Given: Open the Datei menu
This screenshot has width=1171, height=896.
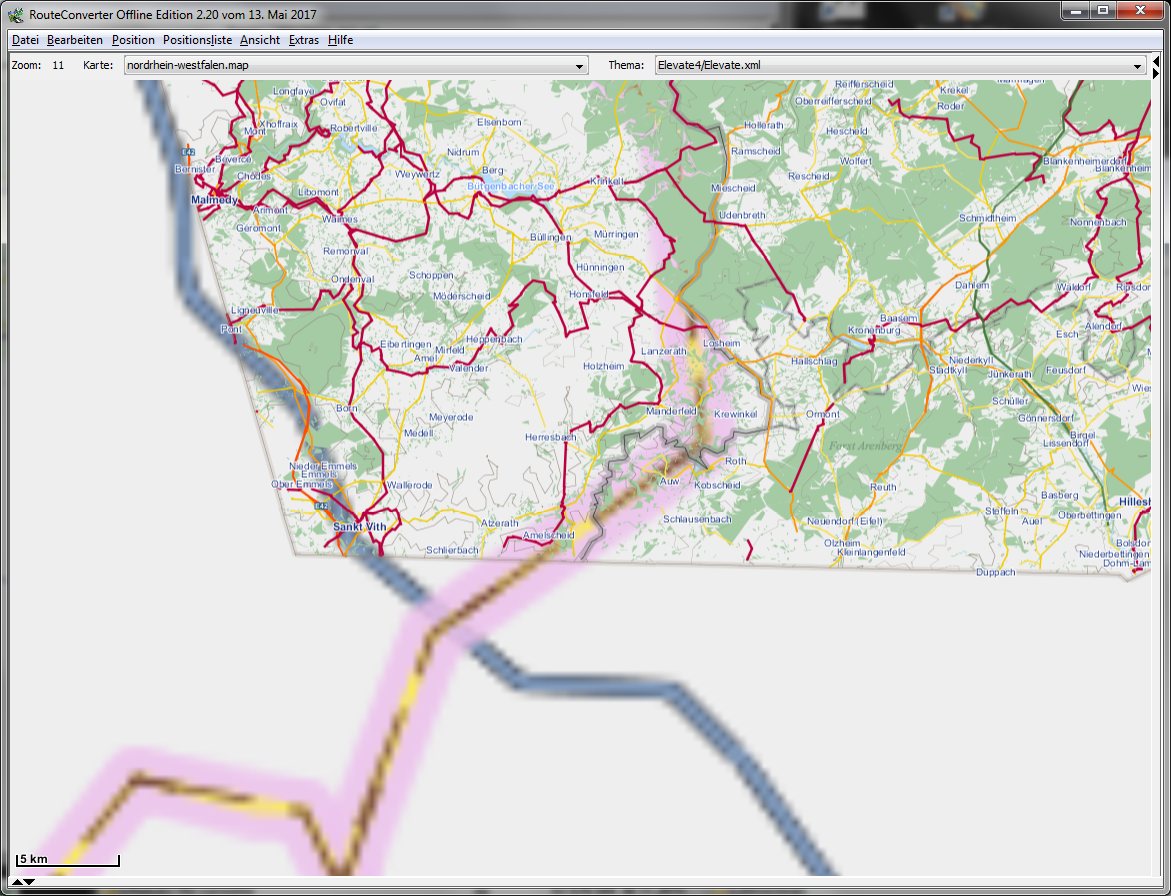Looking at the screenshot, I should pyautogui.click(x=25, y=40).
